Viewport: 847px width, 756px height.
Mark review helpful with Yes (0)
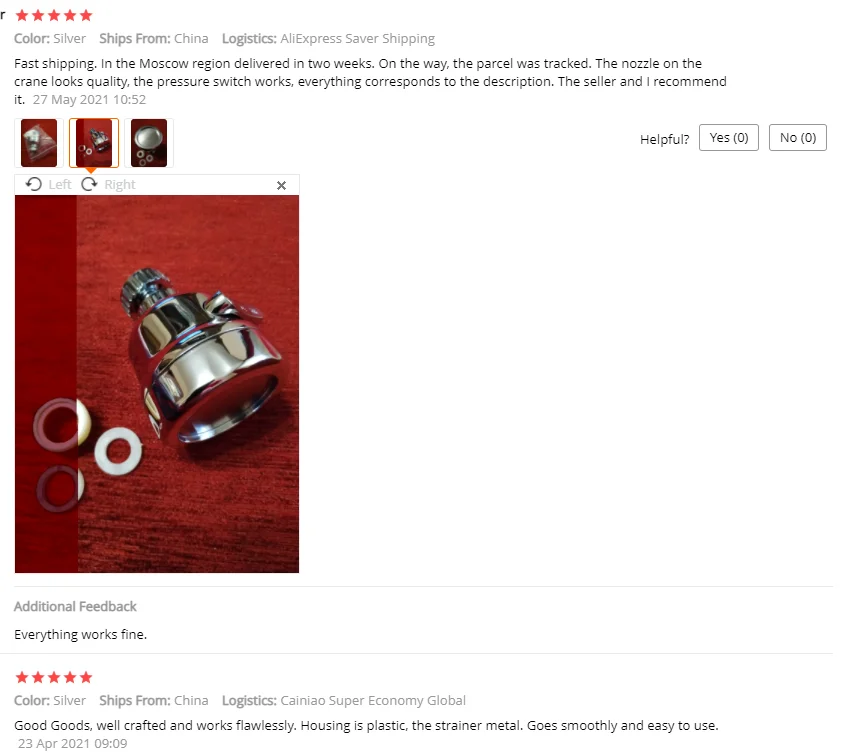click(729, 138)
